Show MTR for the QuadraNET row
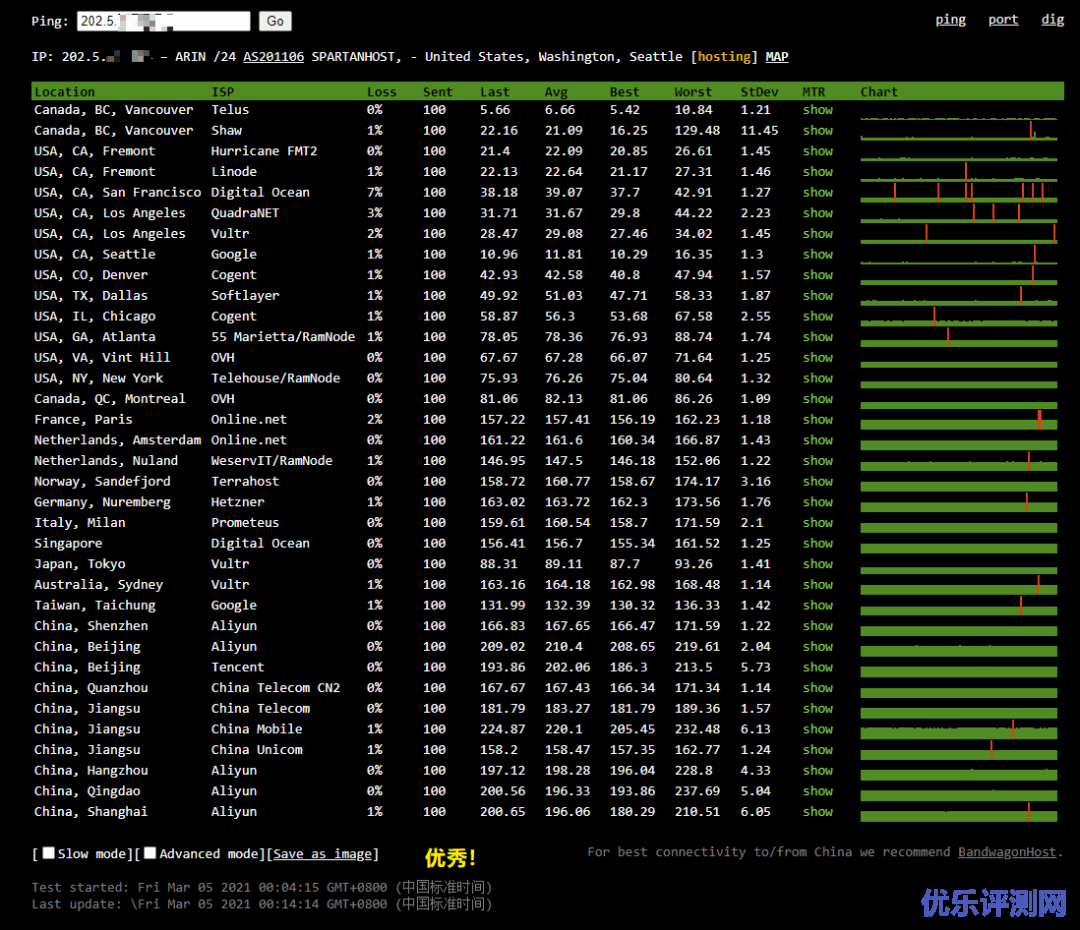 [818, 213]
